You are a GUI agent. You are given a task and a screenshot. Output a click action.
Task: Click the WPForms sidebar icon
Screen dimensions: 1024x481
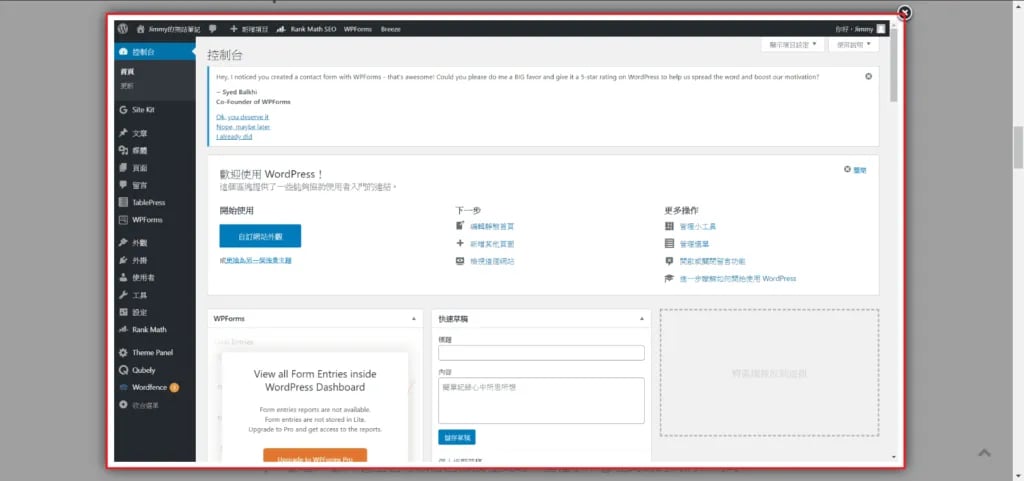click(x=123, y=220)
